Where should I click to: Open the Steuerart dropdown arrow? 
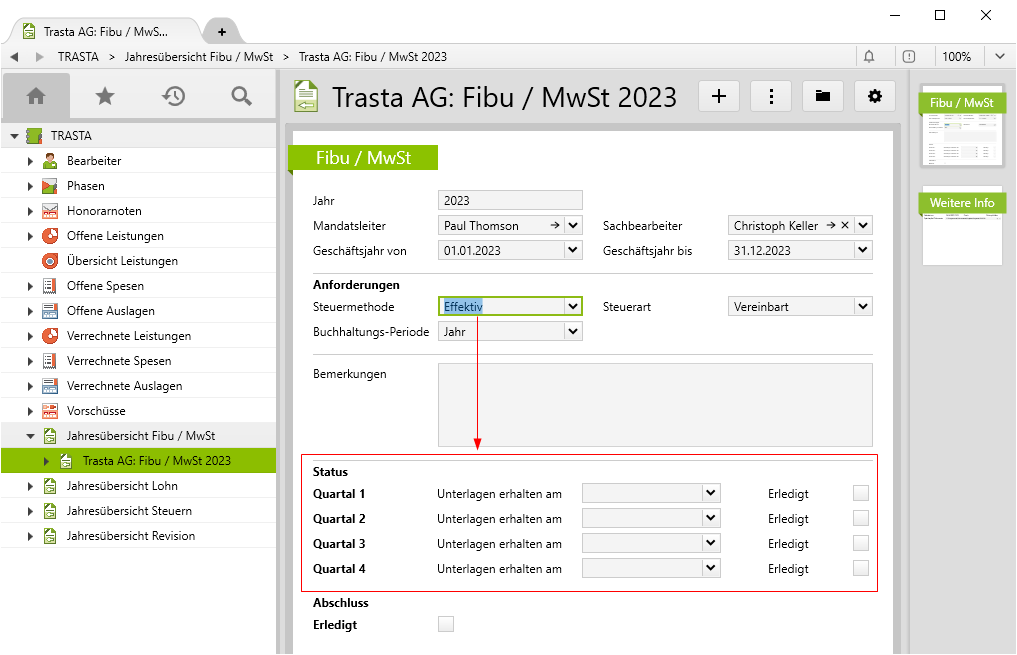863,307
